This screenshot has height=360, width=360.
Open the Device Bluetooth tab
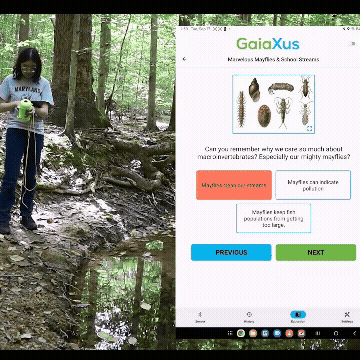(x=200, y=317)
